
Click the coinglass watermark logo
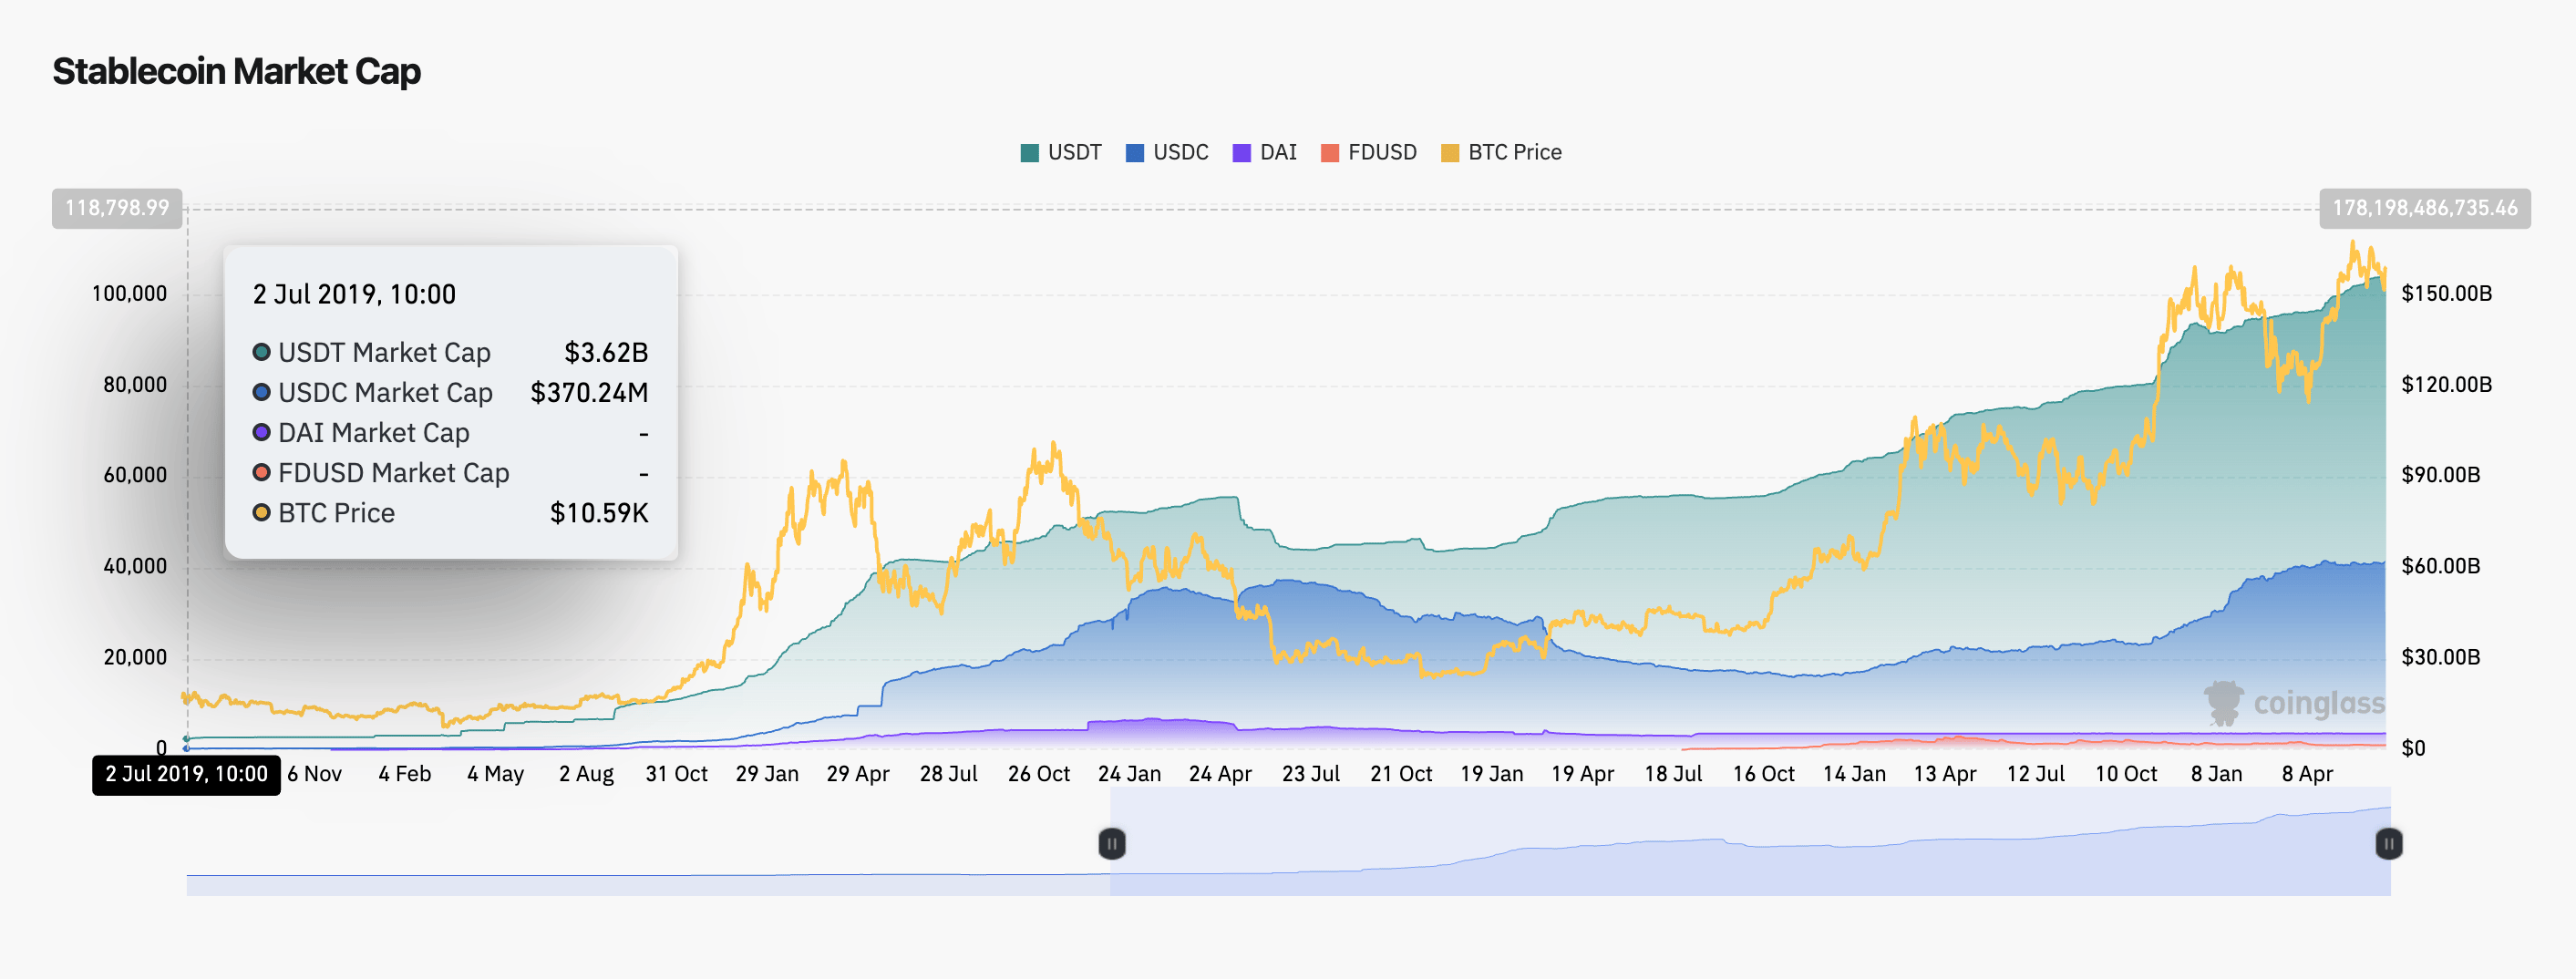click(2294, 703)
